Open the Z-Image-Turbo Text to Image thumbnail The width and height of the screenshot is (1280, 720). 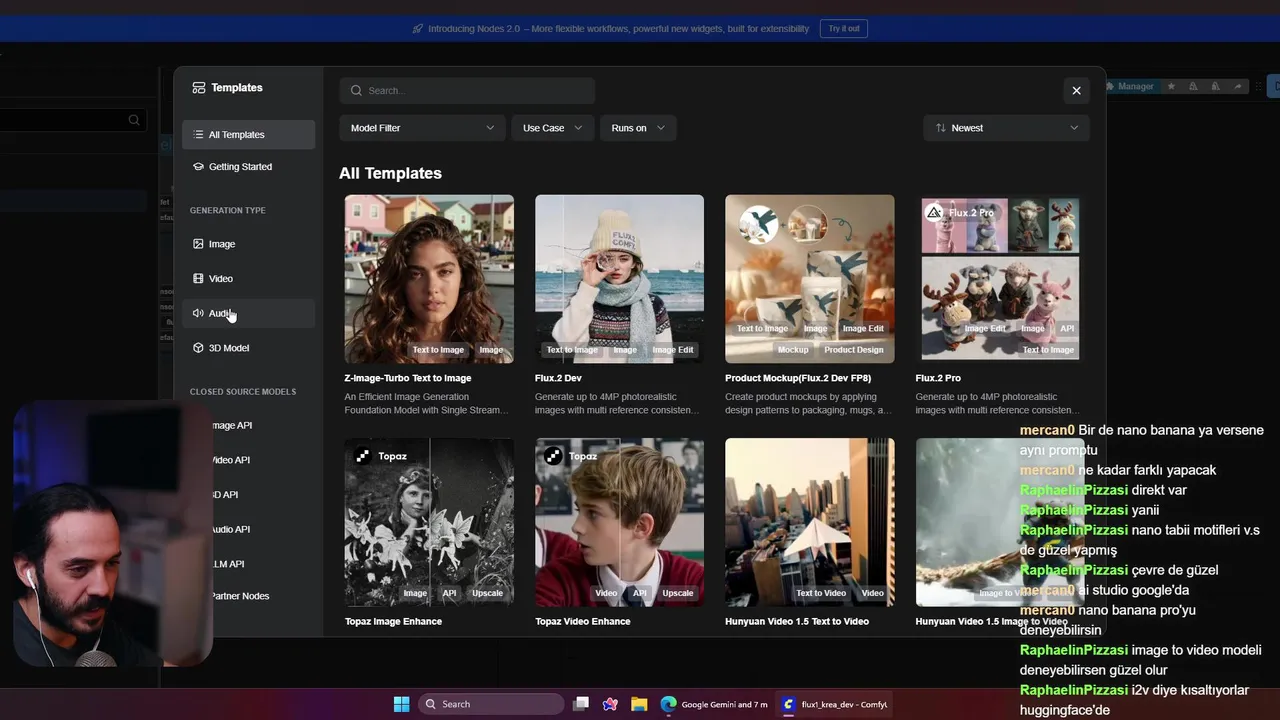click(x=429, y=279)
